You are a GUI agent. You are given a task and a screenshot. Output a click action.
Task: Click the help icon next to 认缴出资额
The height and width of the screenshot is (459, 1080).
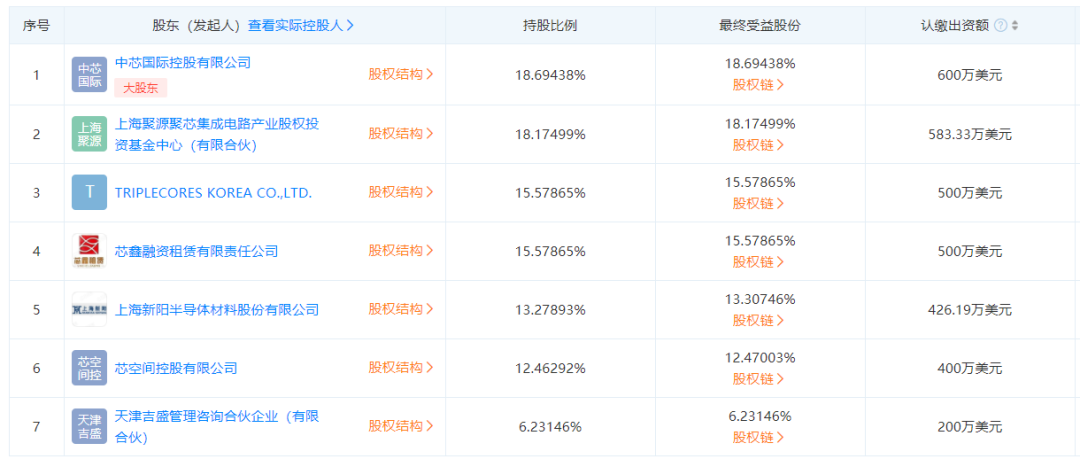point(1000,26)
